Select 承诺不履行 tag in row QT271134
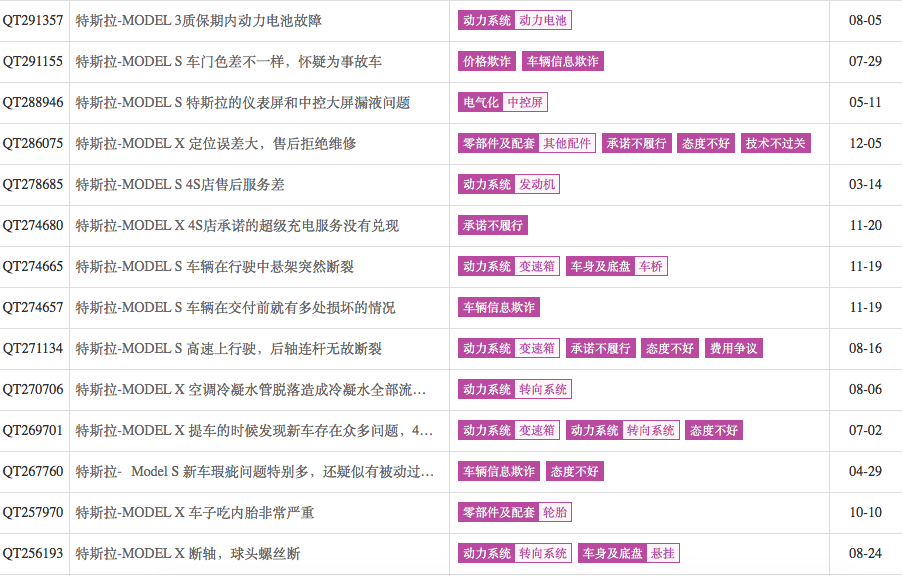The image size is (902, 576). click(601, 348)
